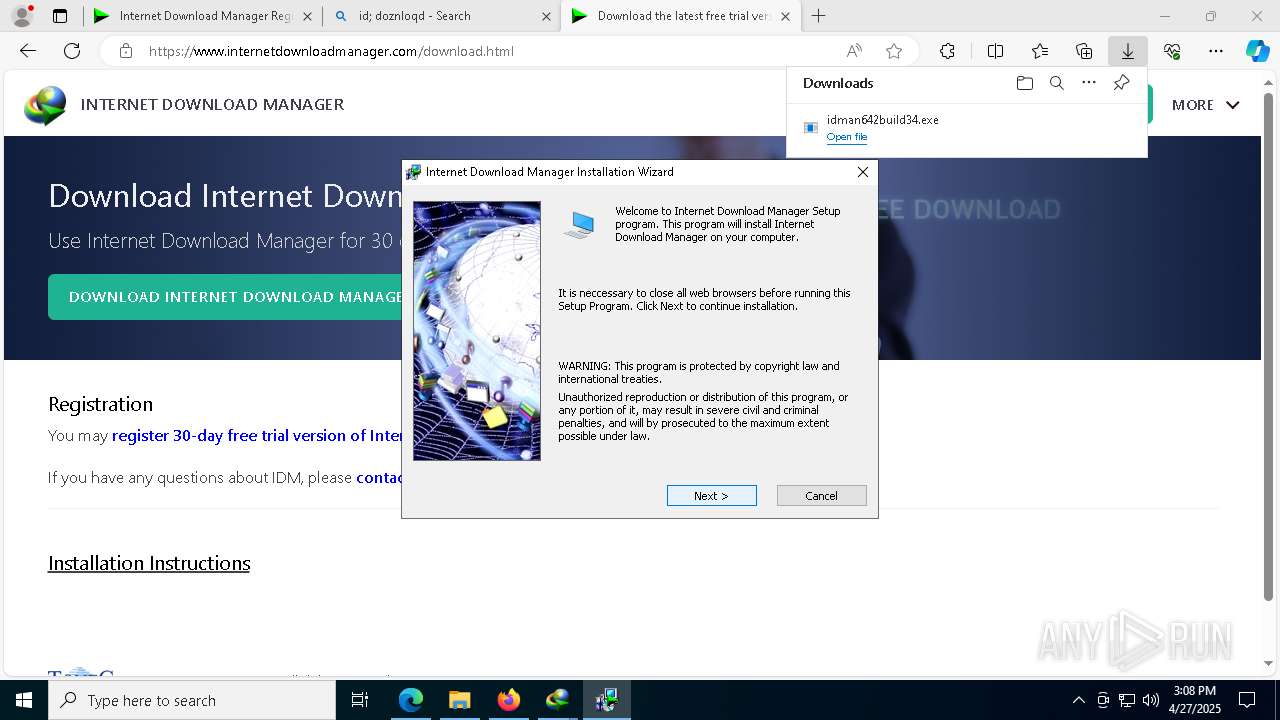
Task: Click the address bar URL
Action: 331,51
